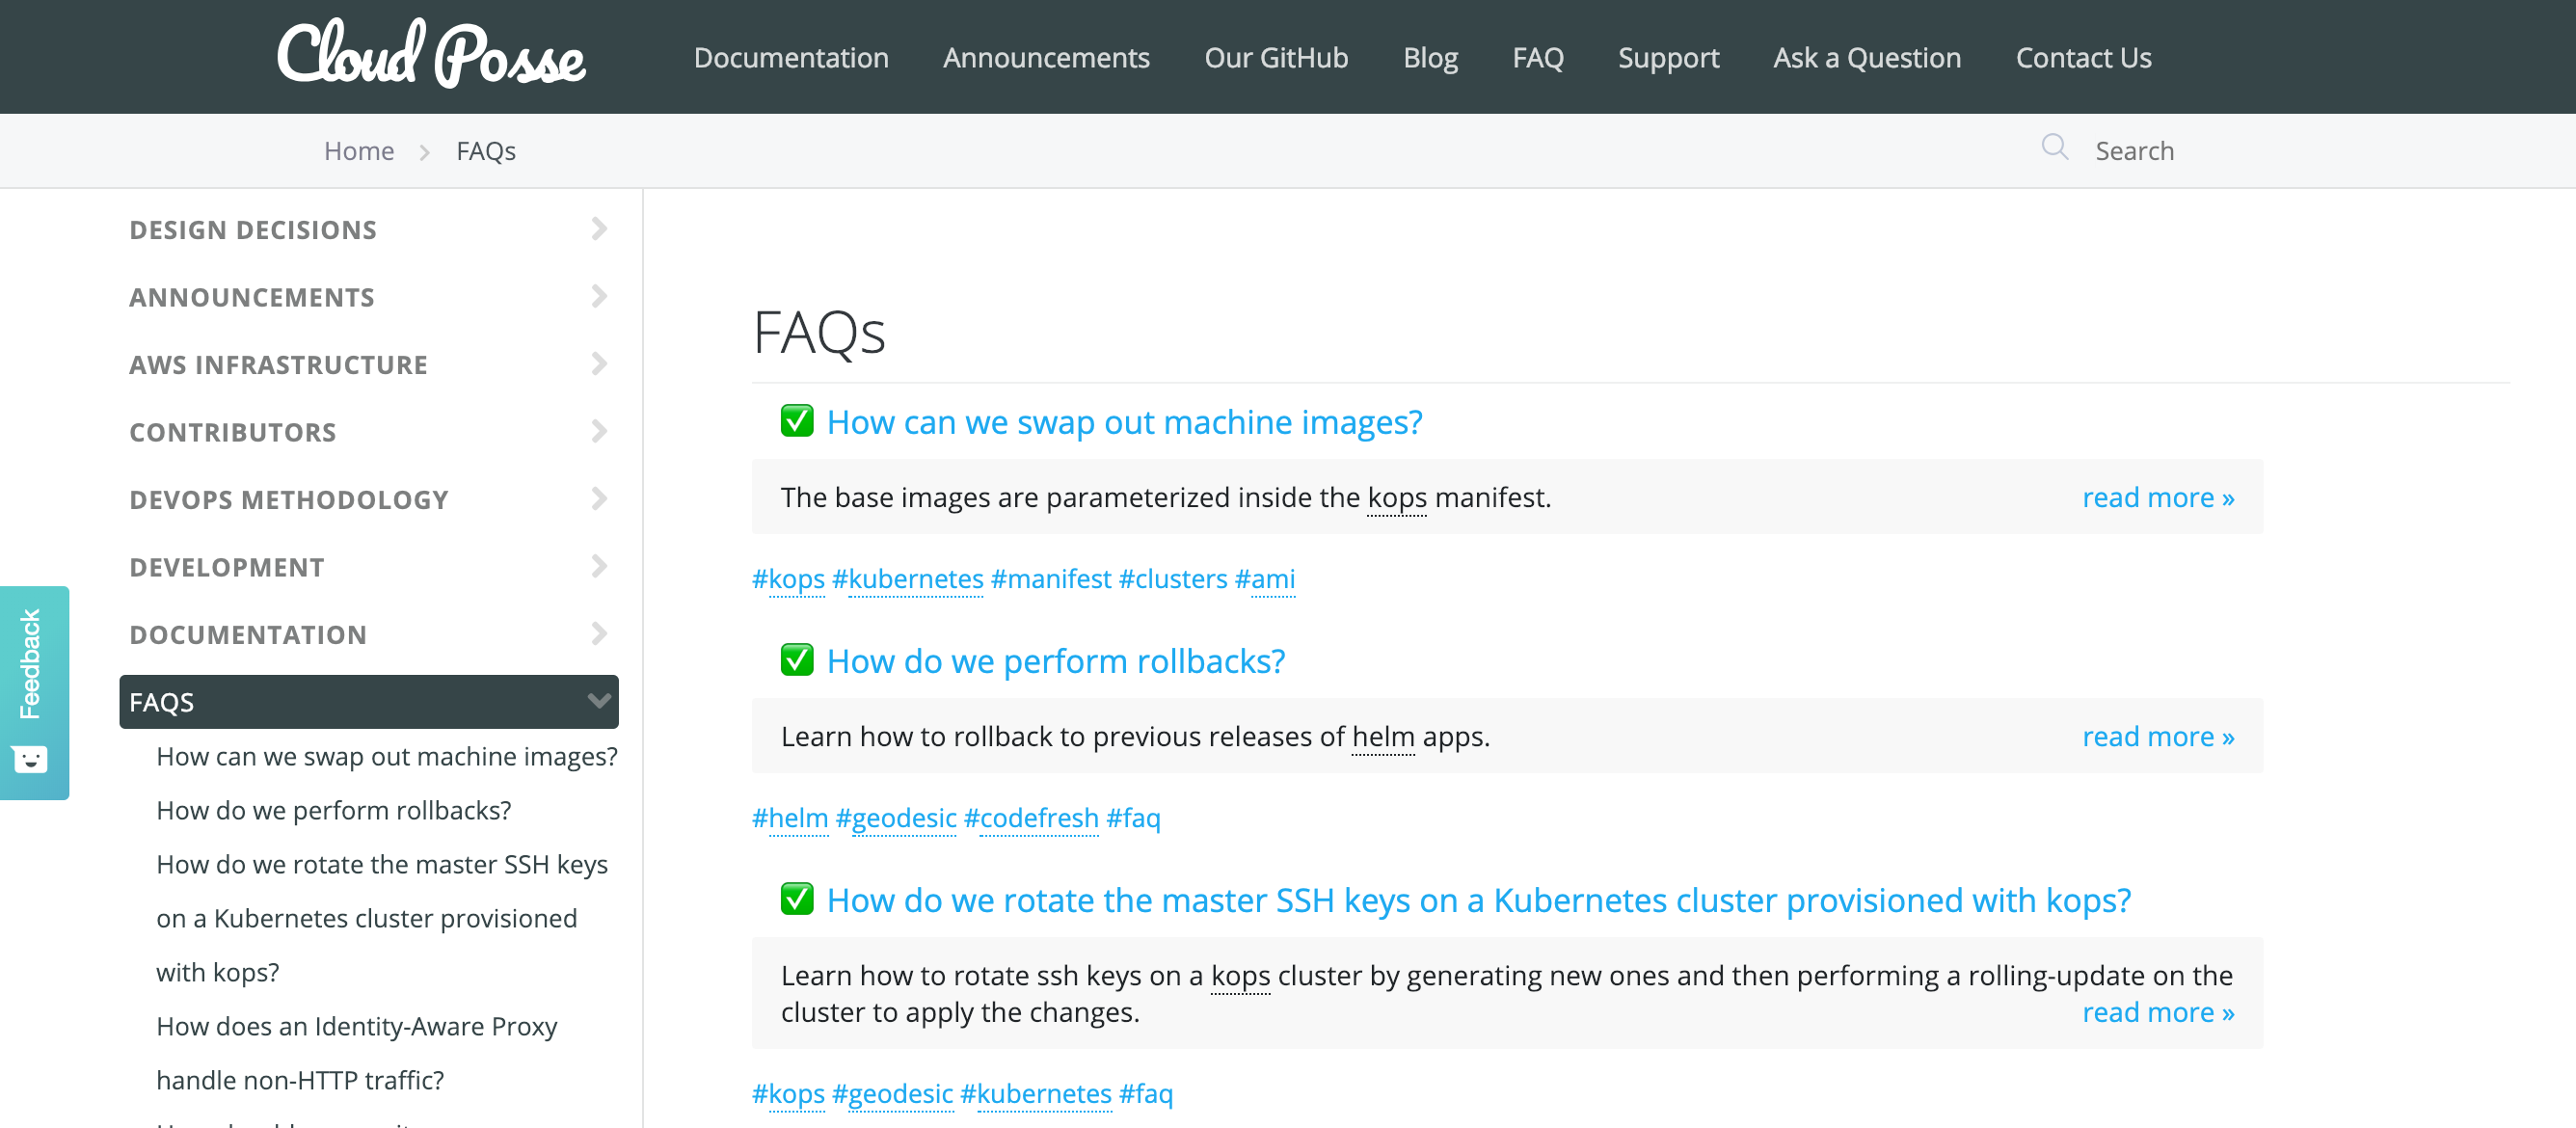Click the Cloud Posse logo

(x=430, y=55)
